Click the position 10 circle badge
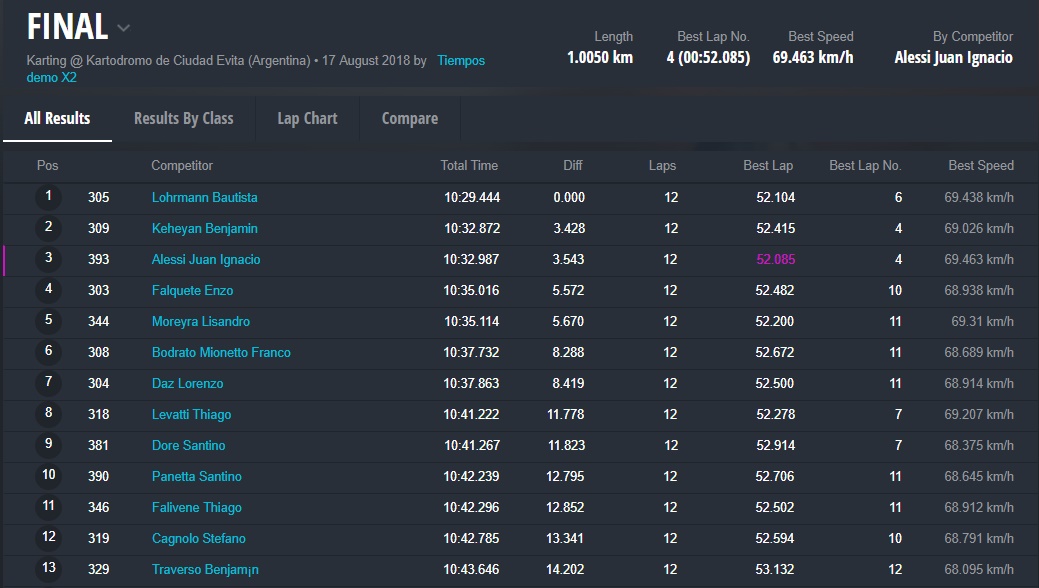This screenshot has width=1039, height=588. pyautogui.click(x=48, y=476)
